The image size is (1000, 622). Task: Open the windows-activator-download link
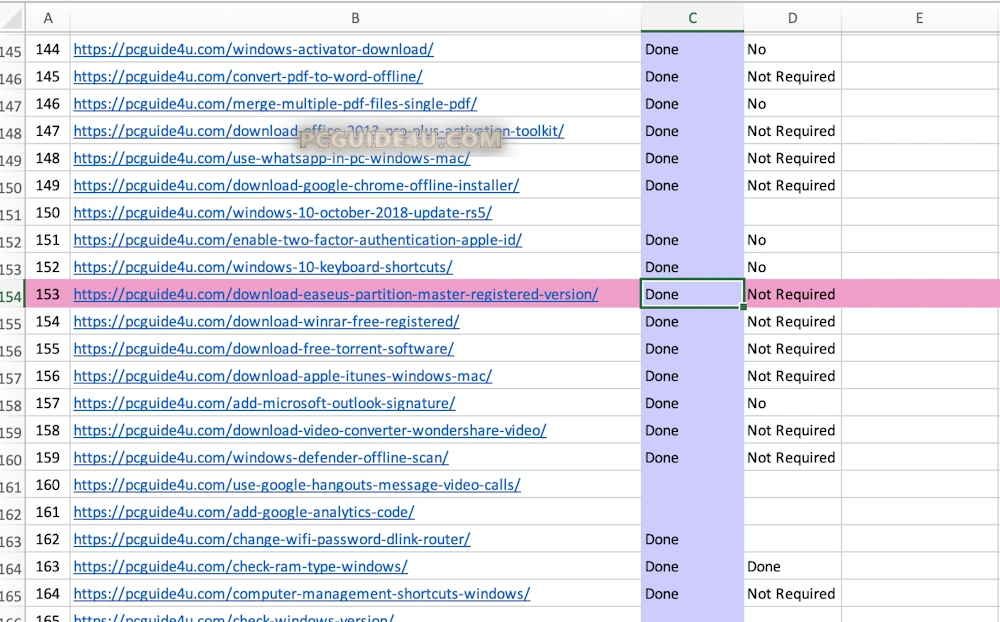[253, 49]
